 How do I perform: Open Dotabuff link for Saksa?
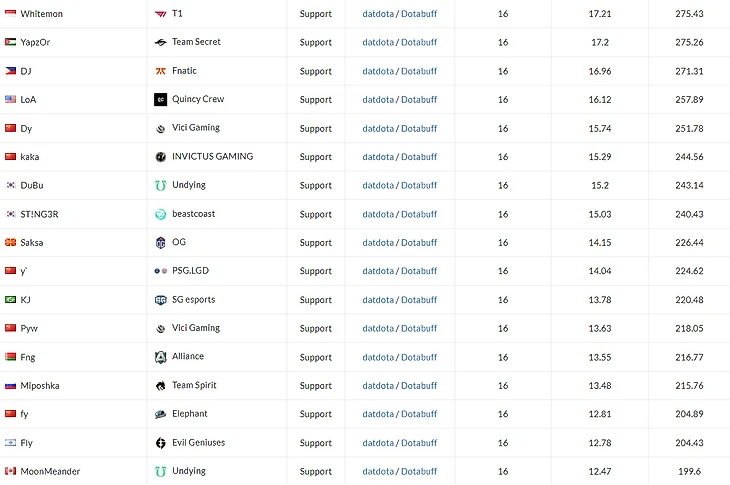click(419, 243)
